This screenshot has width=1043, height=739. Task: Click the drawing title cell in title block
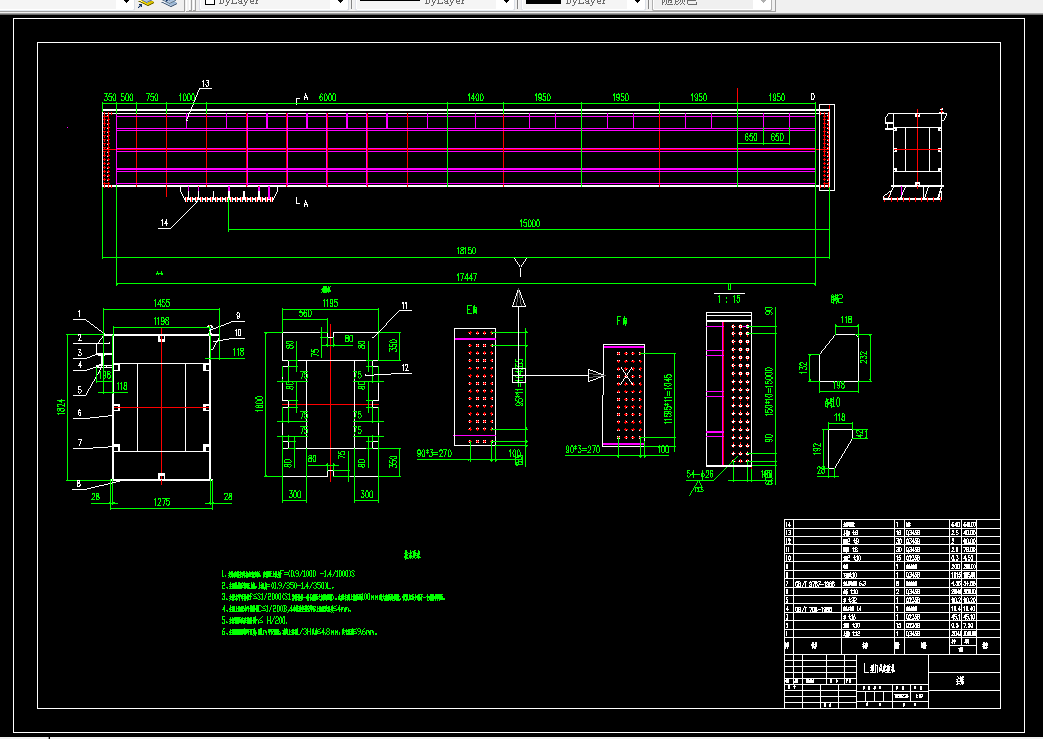[892, 668]
